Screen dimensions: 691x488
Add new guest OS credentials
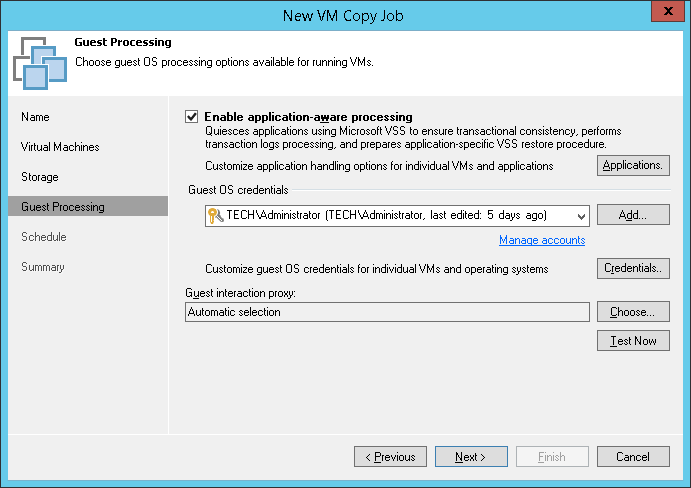coord(633,215)
